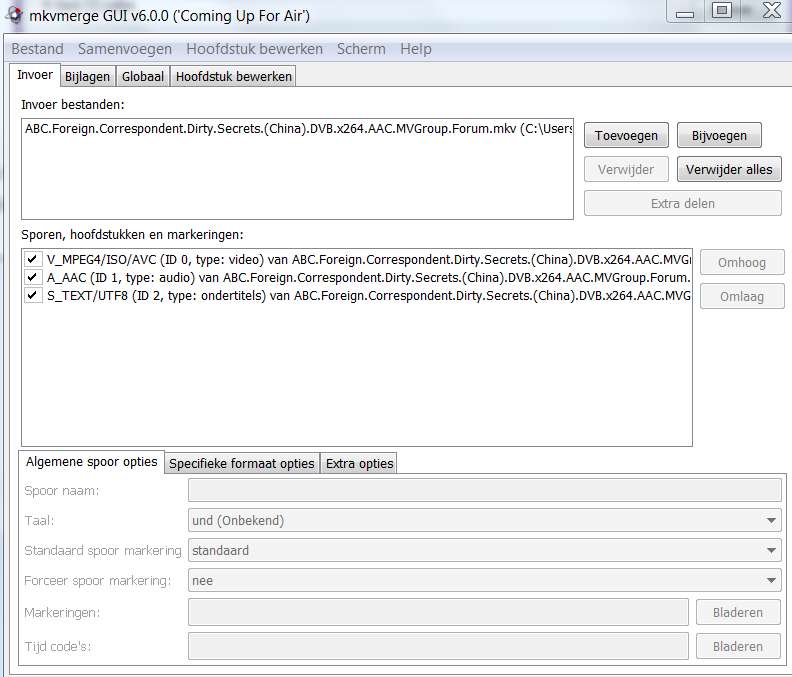Click the Extra delen button
Image resolution: width=792 pixels, height=677 pixels.
[x=683, y=203]
